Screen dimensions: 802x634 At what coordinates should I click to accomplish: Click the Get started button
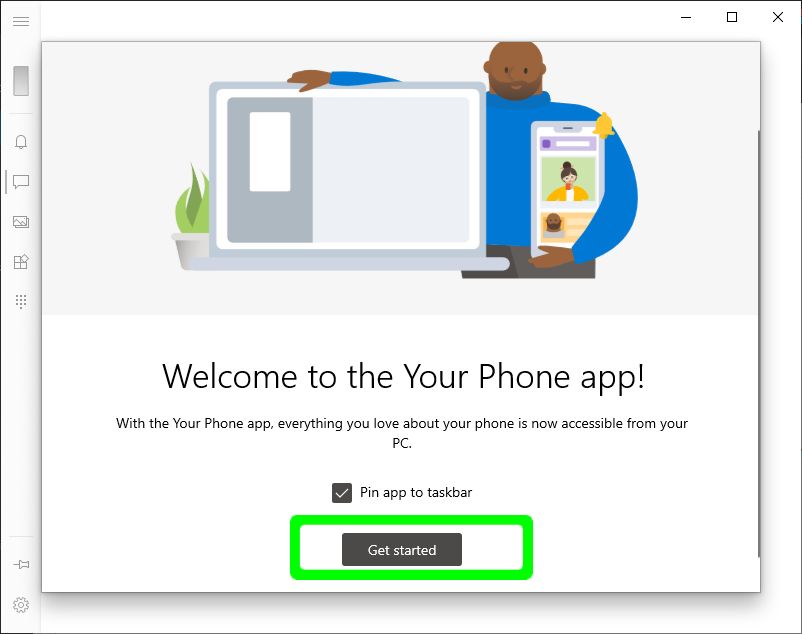coord(402,550)
